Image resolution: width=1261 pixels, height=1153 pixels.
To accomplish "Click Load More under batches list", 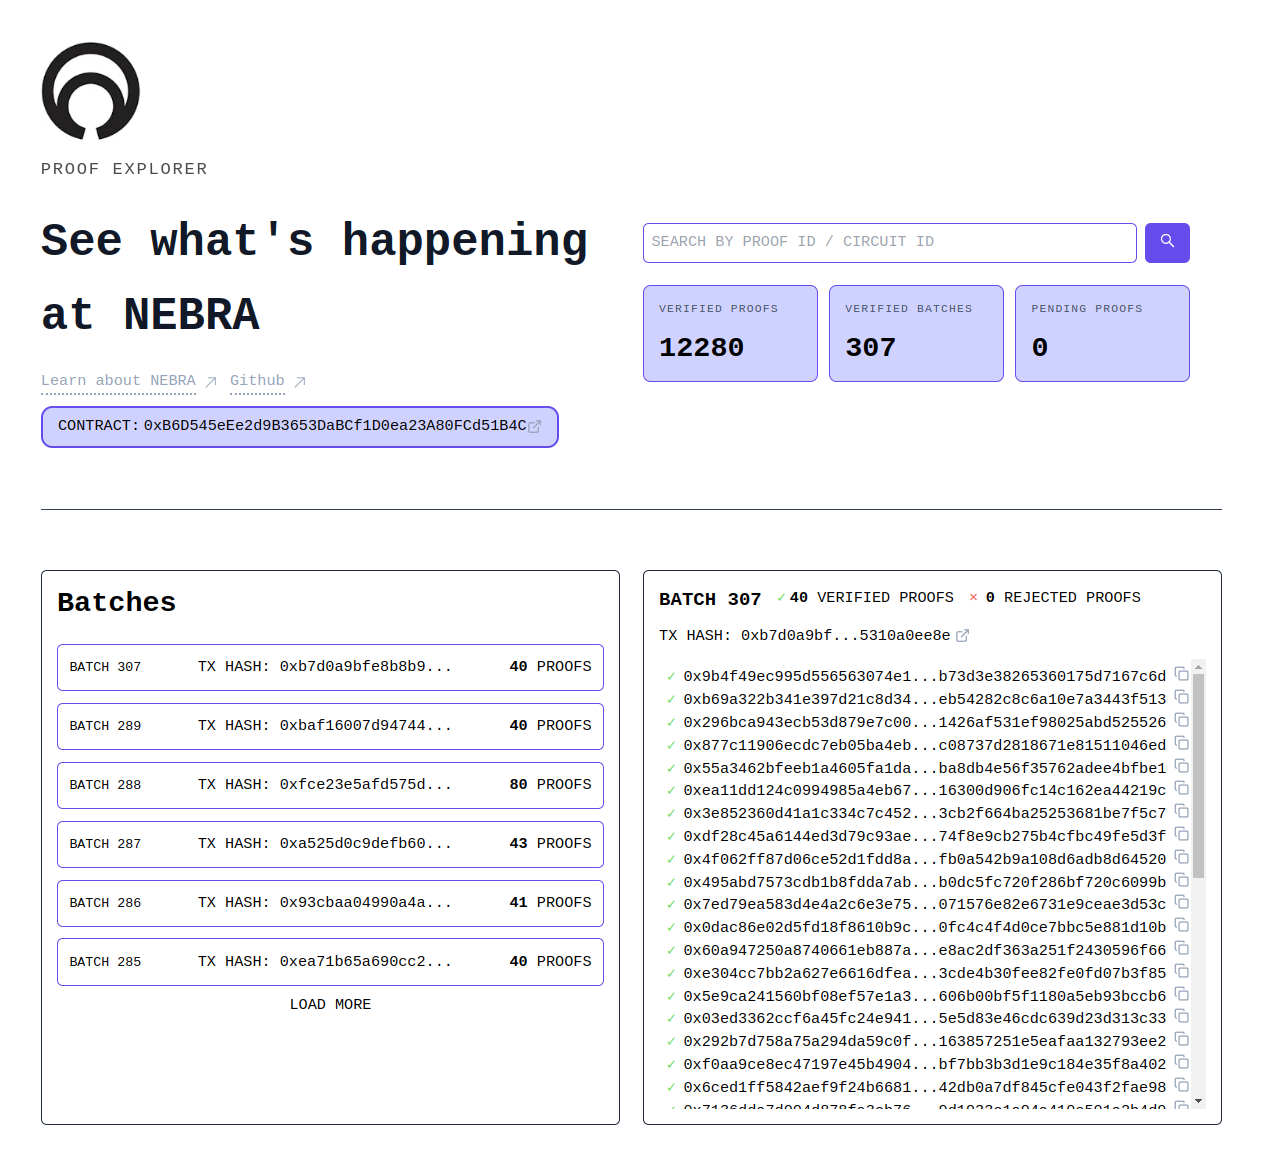I will point(330,1004).
